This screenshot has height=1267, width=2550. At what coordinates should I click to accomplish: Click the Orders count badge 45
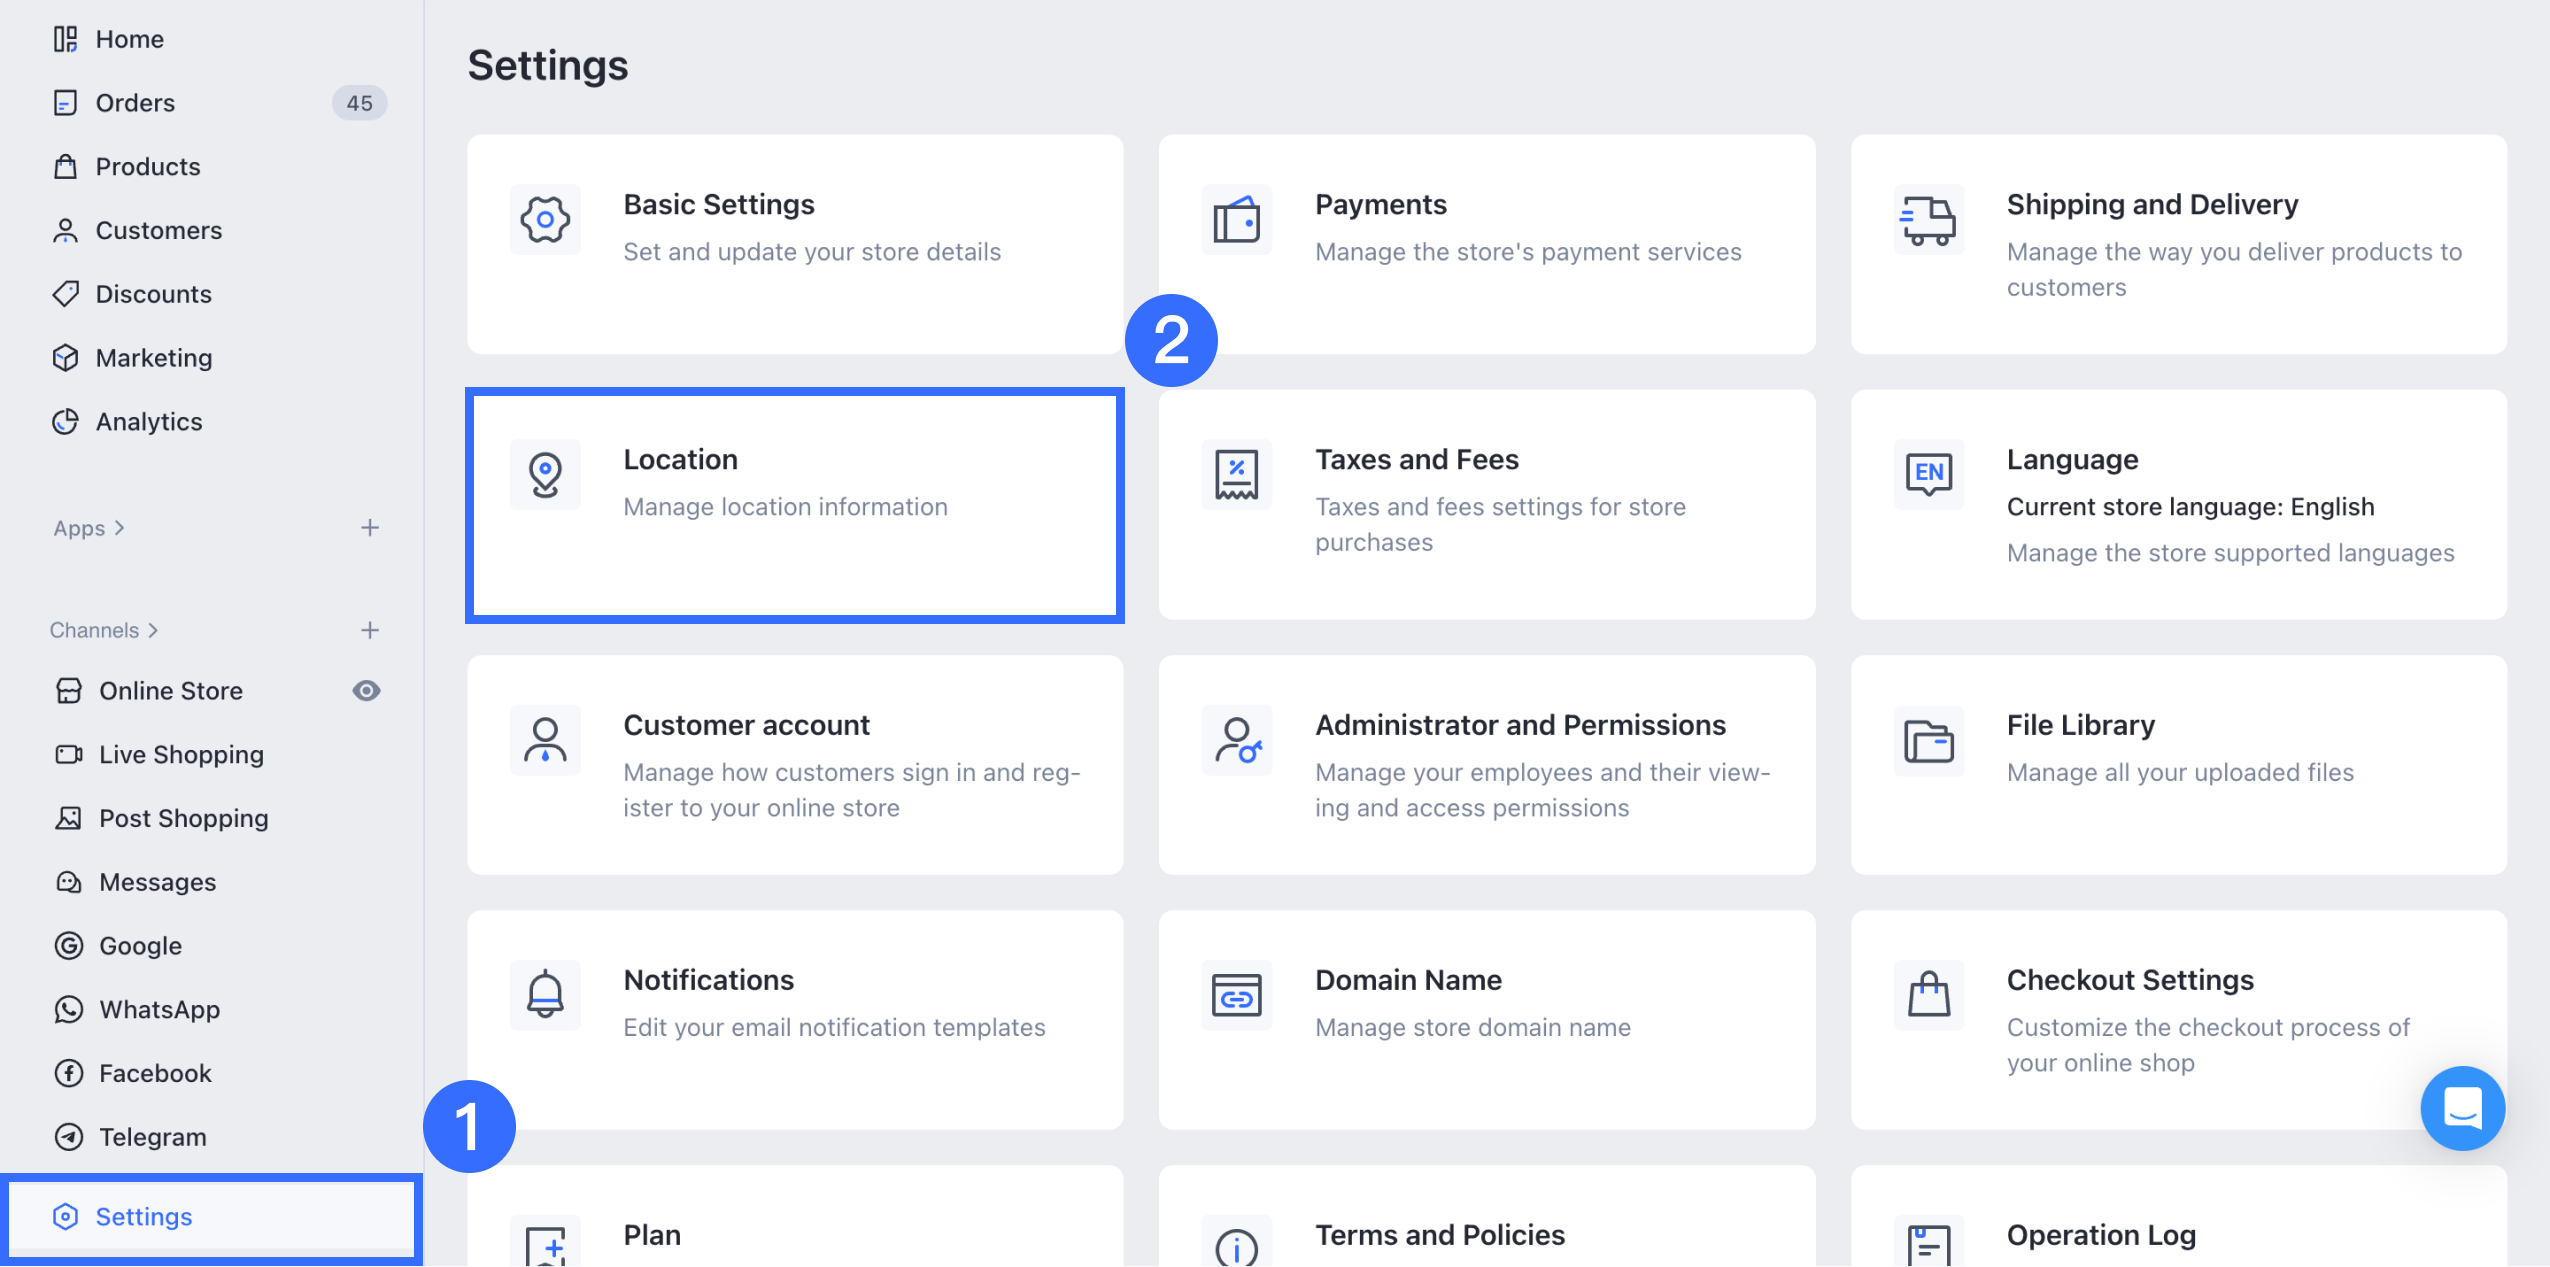pos(360,103)
